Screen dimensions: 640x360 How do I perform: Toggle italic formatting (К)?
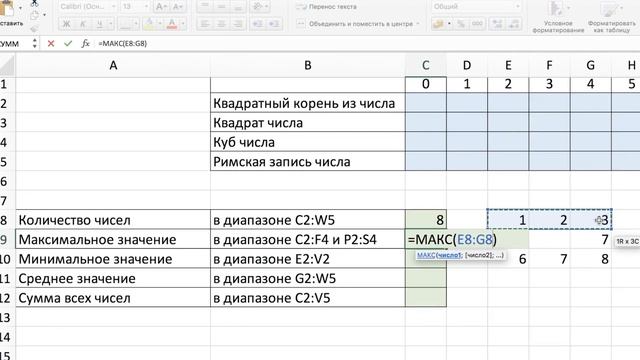coord(82,24)
